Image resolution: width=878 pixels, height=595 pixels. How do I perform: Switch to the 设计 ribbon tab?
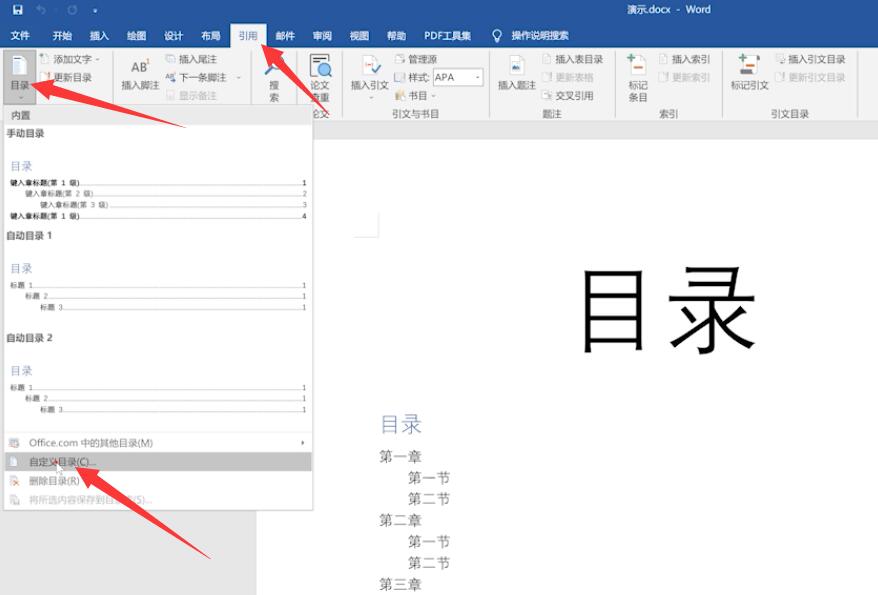pos(173,36)
